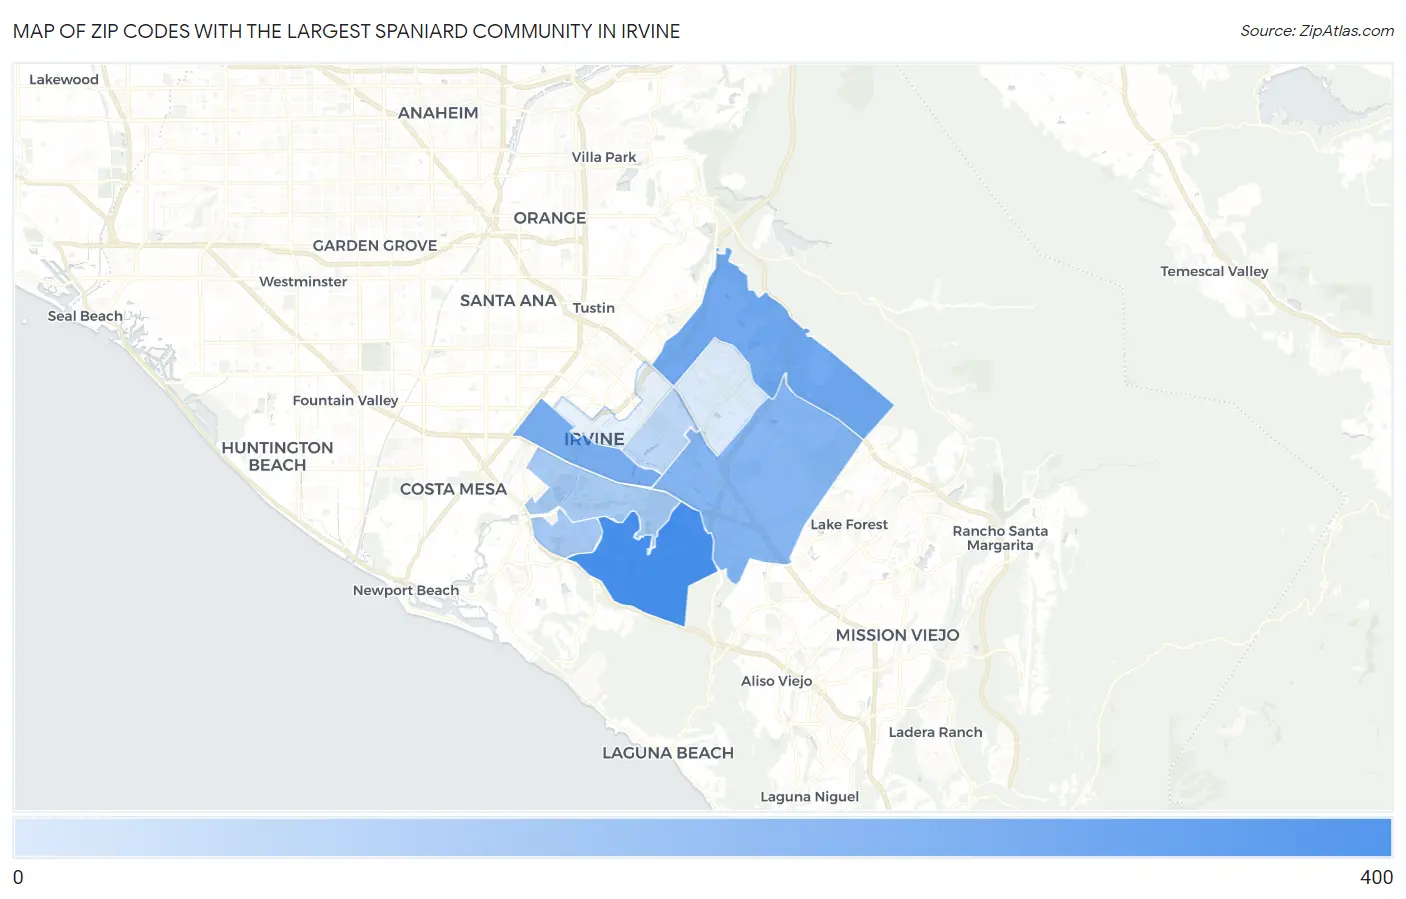Click the Tustin map label
Viewport: 1406px width, 899px height.
594,308
